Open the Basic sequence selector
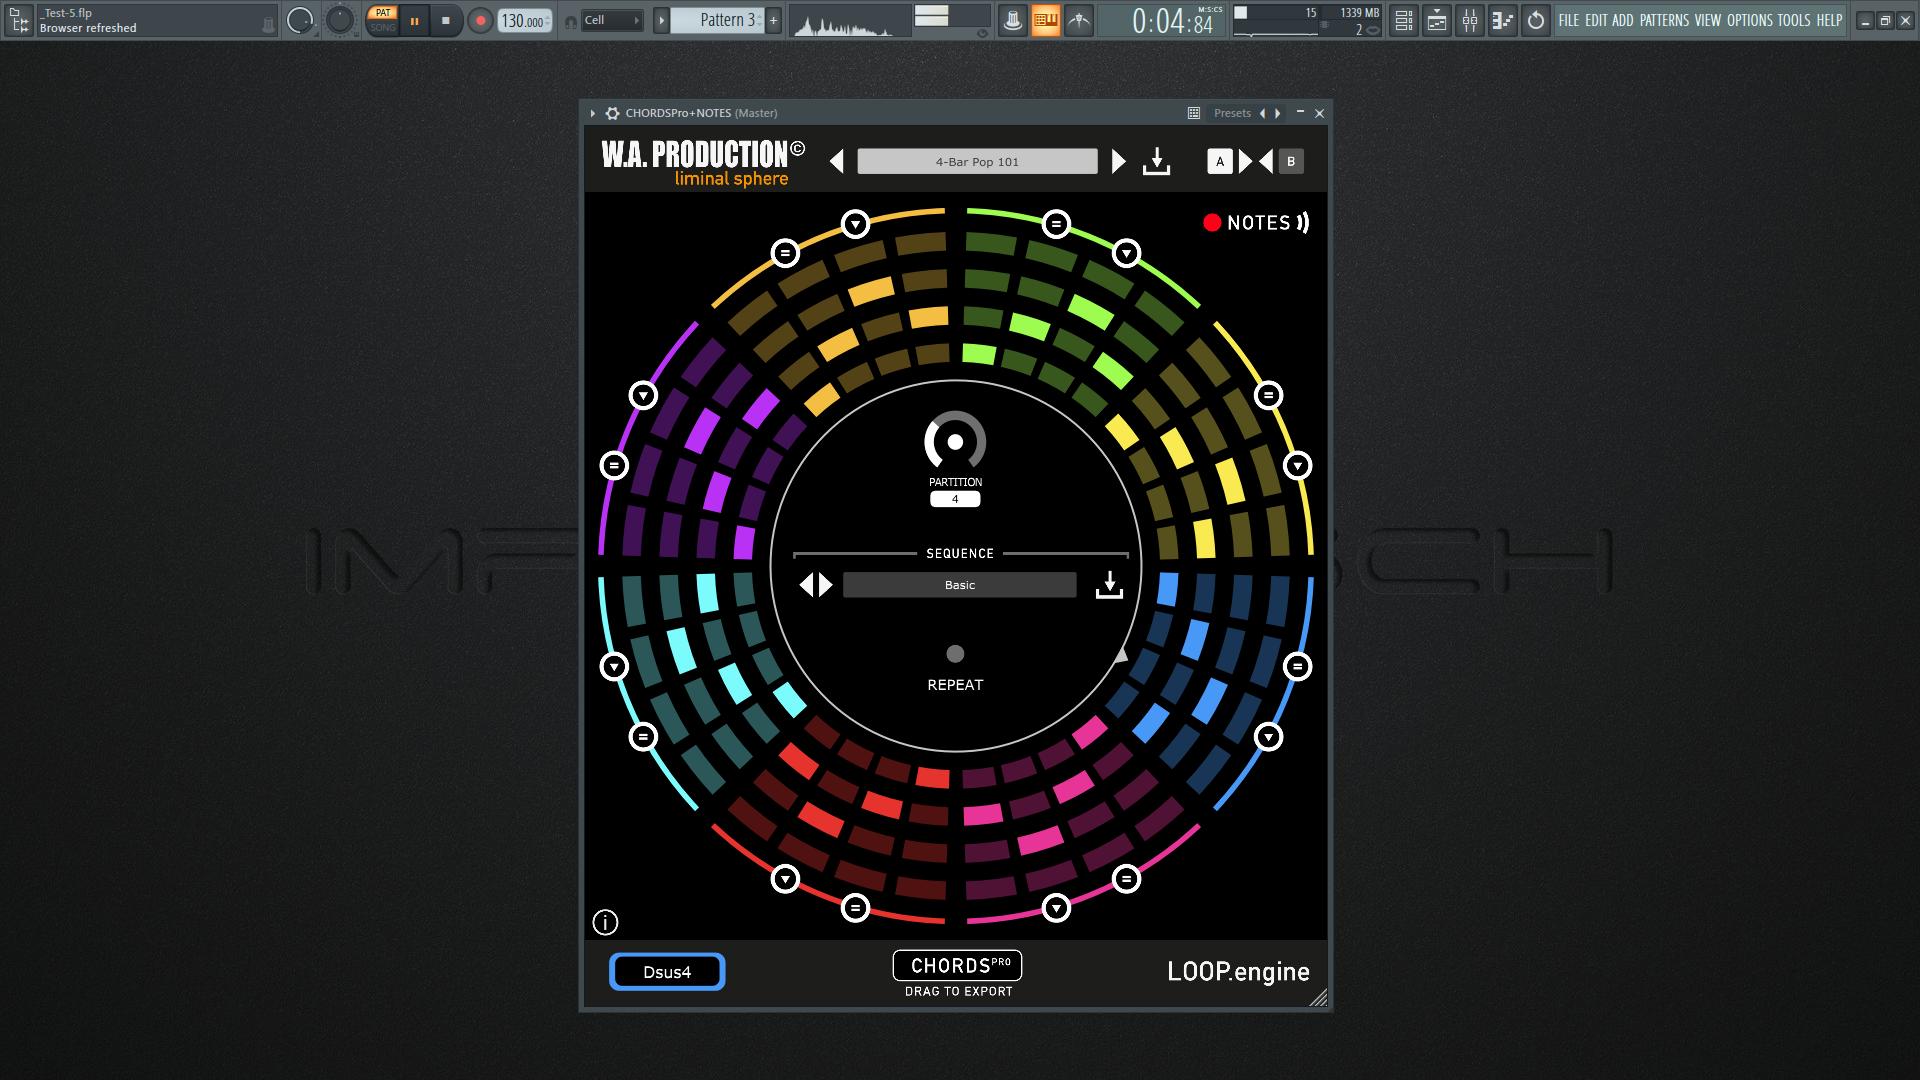This screenshot has width=1920, height=1080. click(959, 585)
